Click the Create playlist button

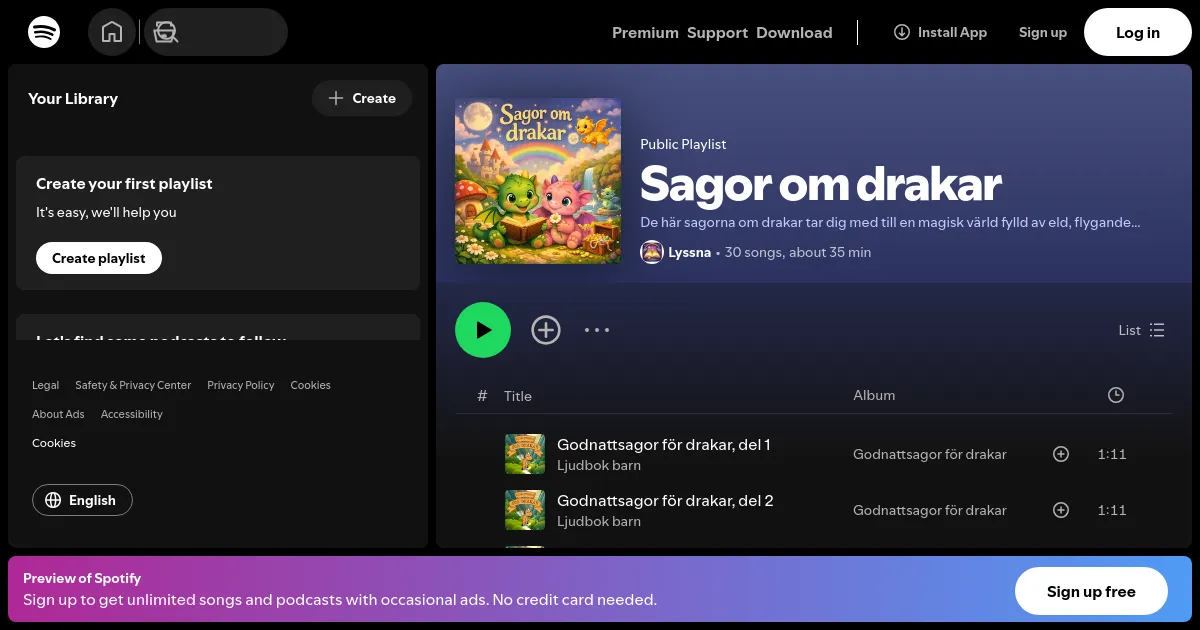tap(99, 258)
